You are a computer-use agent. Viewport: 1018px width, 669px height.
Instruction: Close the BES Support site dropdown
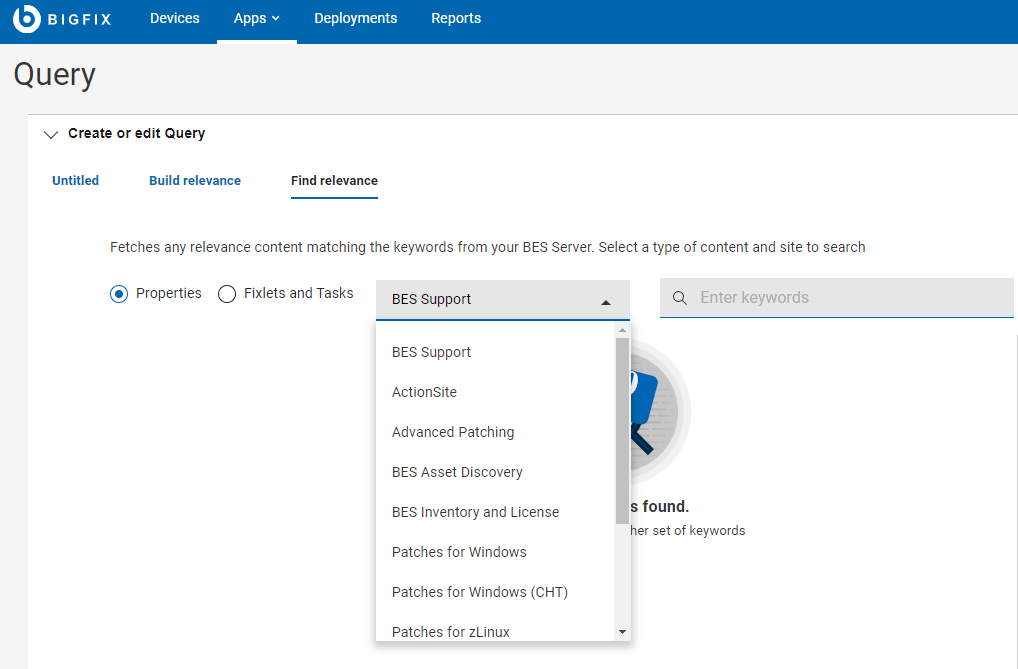point(605,300)
